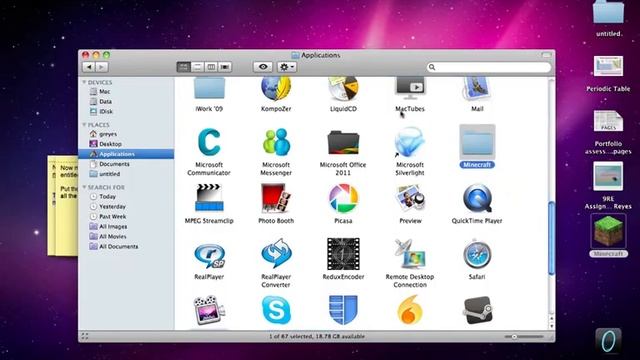Image resolution: width=640 pixels, height=360 pixels.
Task: Go forward in Finder history
Action: point(102,67)
